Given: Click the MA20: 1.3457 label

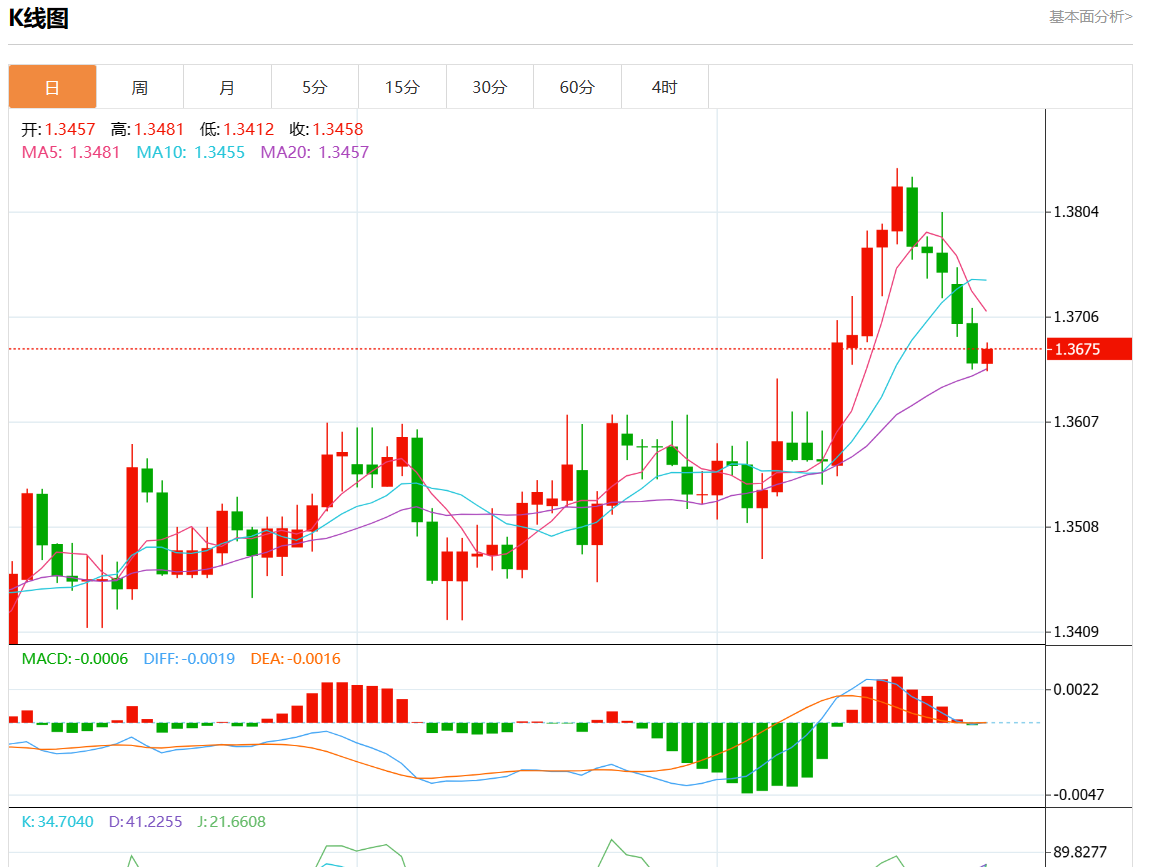Looking at the screenshot, I should click(x=315, y=152).
